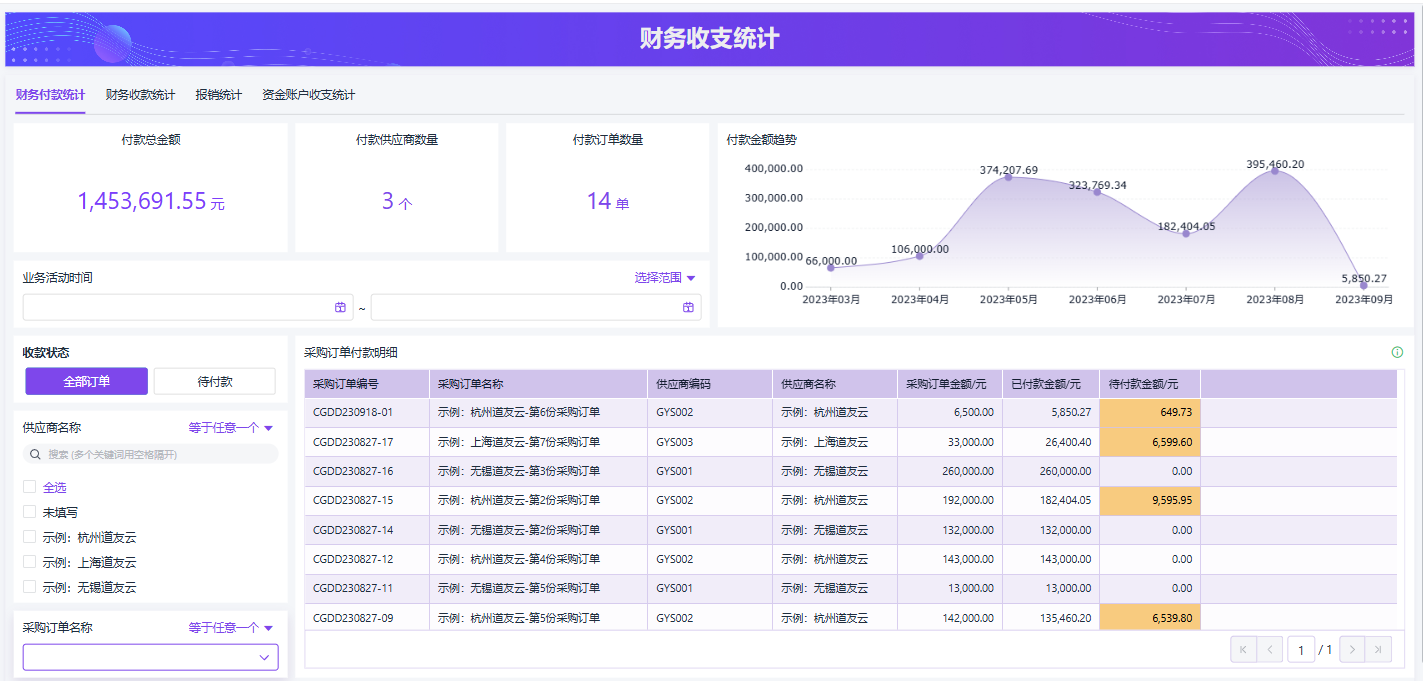Go to last page of table
The width and height of the screenshot is (1423, 681).
pos(1379,649)
